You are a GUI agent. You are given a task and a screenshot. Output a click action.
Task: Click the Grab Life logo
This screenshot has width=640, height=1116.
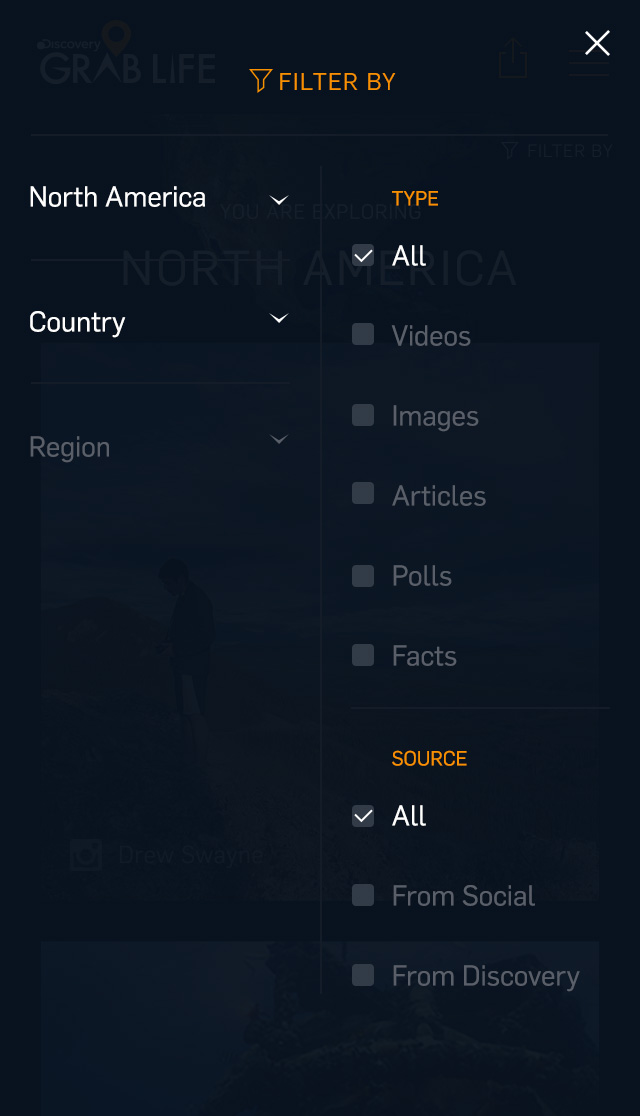pyautogui.click(x=127, y=60)
